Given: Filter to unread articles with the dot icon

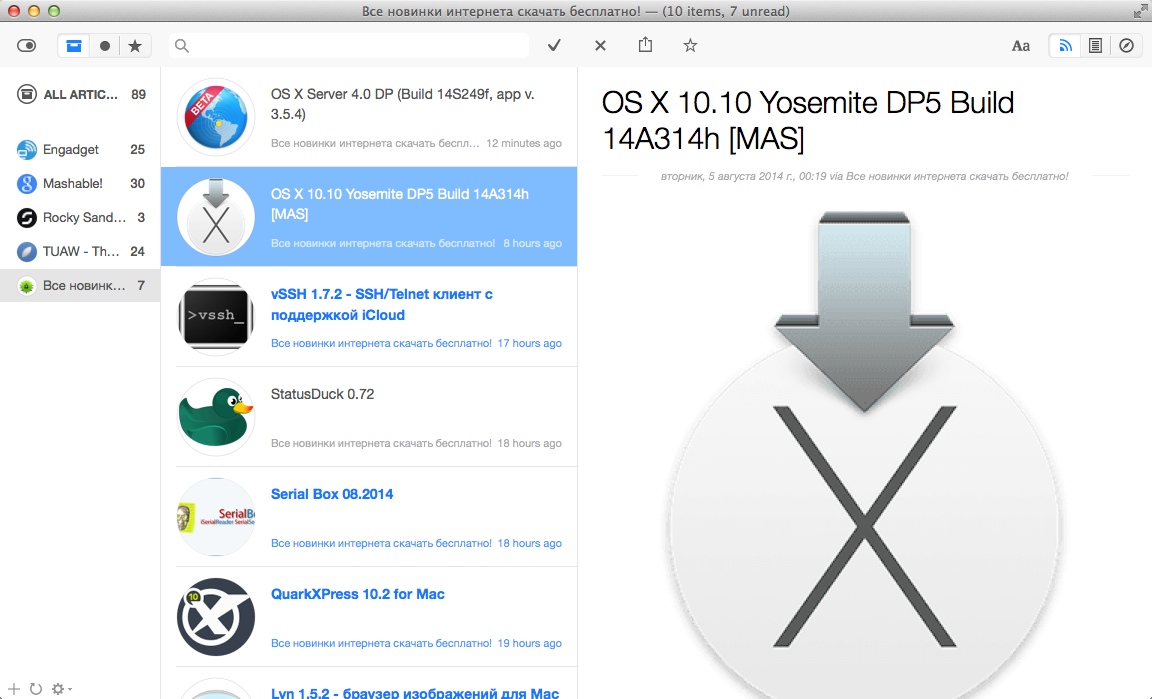Looking at the screenshot, I should pos(105,46).
